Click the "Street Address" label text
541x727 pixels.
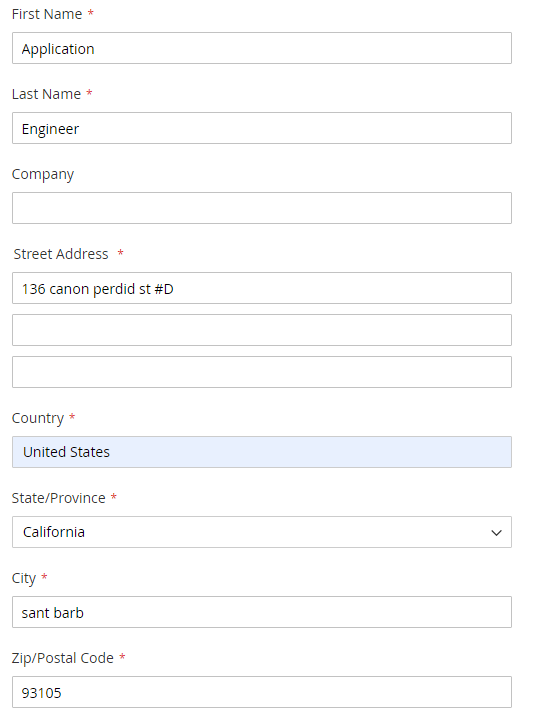[x=61, y=254]
